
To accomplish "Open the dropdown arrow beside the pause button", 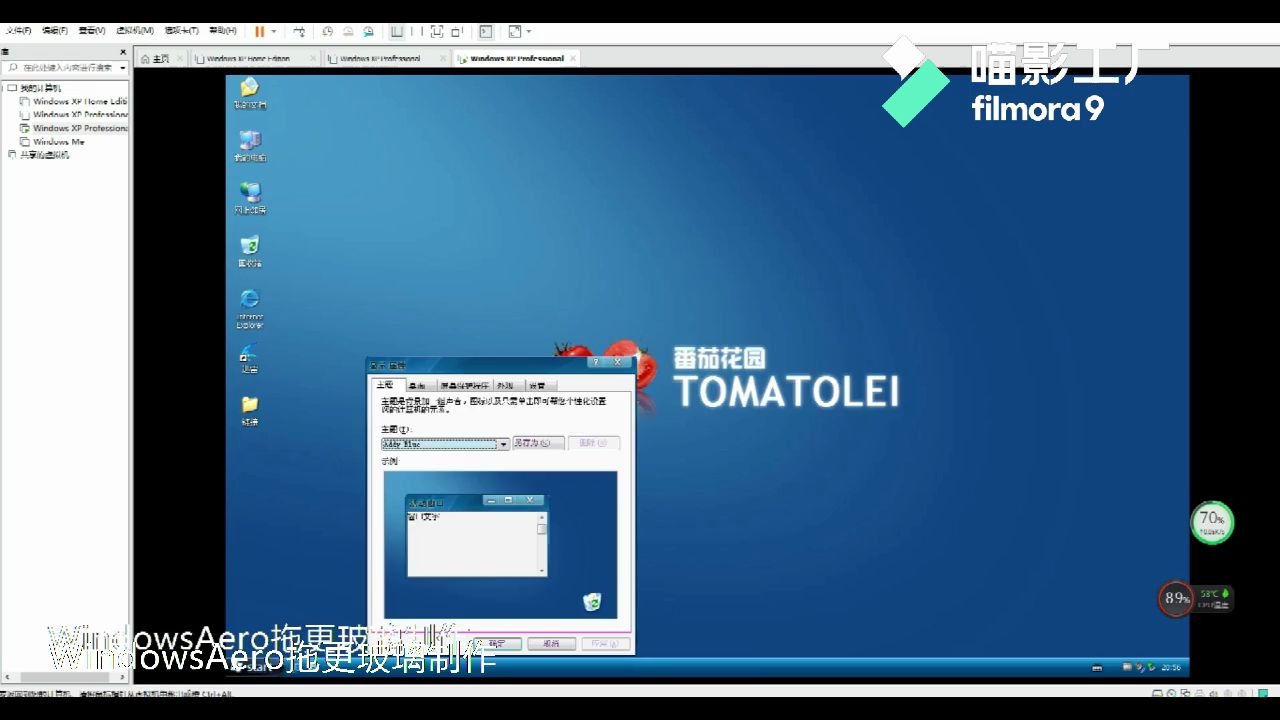I will (273, 31).
